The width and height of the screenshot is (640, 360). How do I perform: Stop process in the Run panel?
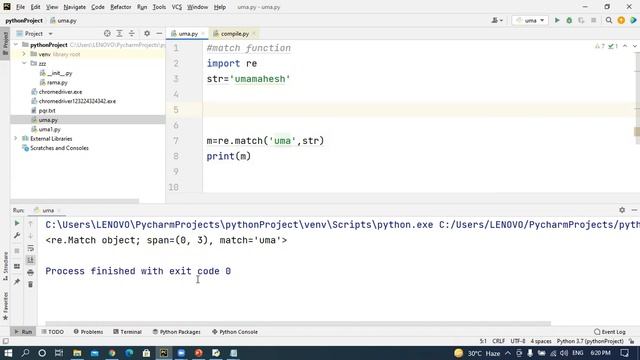(17, 251)
